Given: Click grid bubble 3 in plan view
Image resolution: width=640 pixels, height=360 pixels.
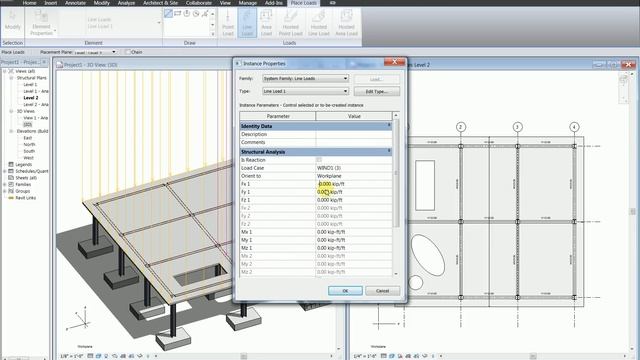Looking at the screenshot, I should 518,127.
